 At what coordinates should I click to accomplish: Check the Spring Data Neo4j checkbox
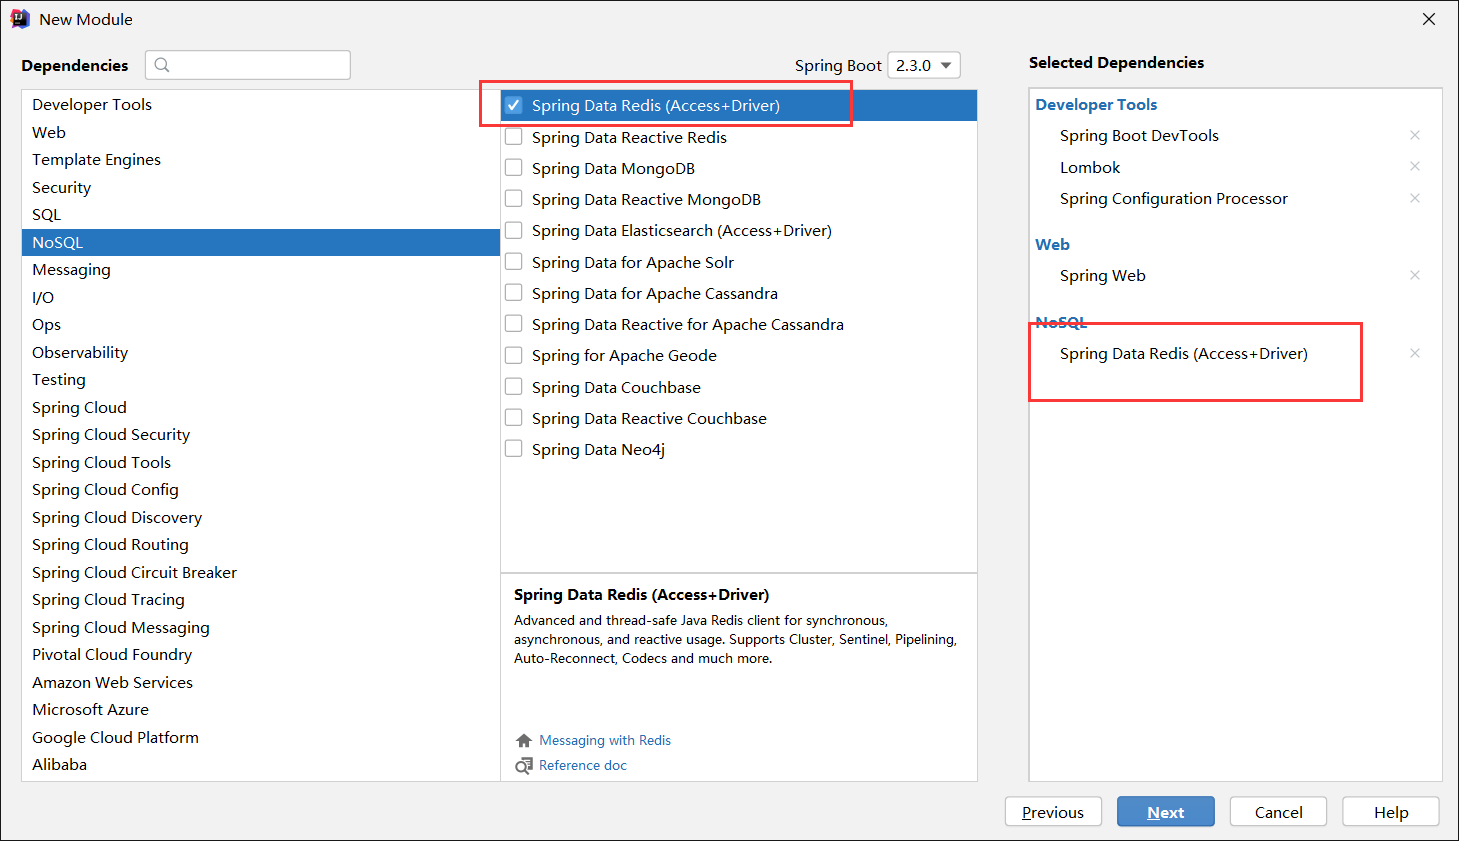pos(514,449)
